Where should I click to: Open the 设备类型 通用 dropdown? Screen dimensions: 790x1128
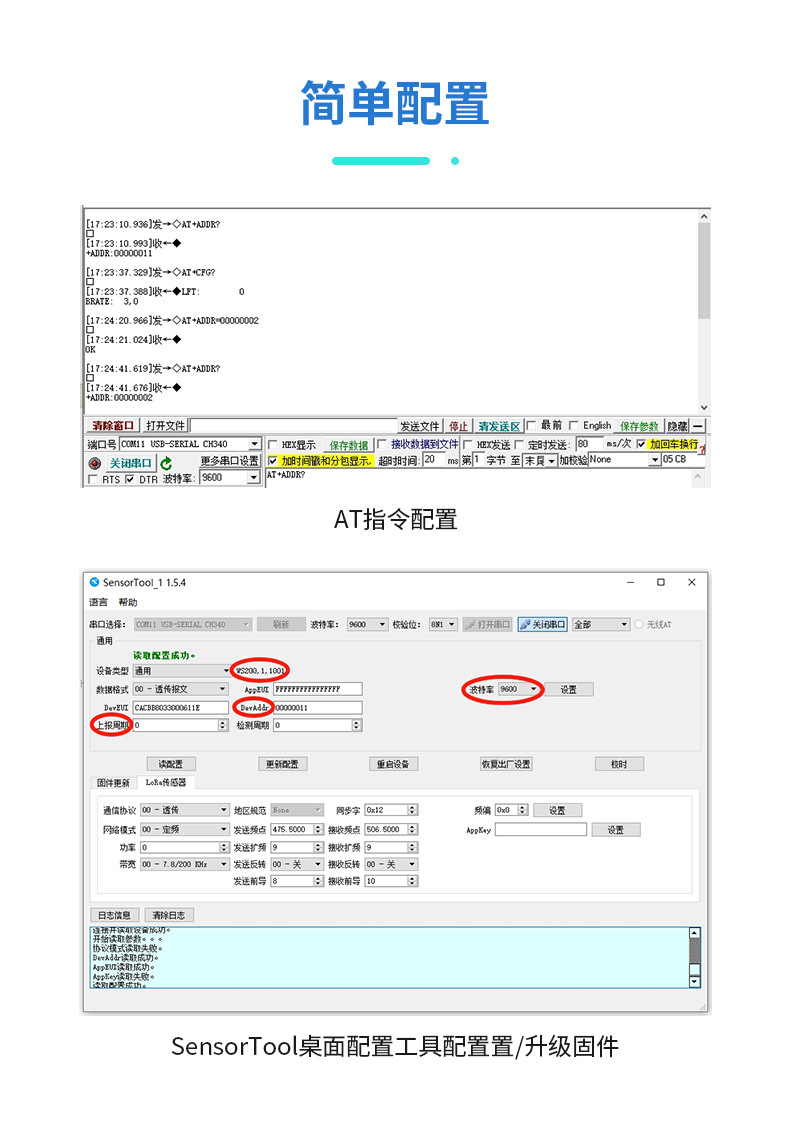tap(181, 670)
